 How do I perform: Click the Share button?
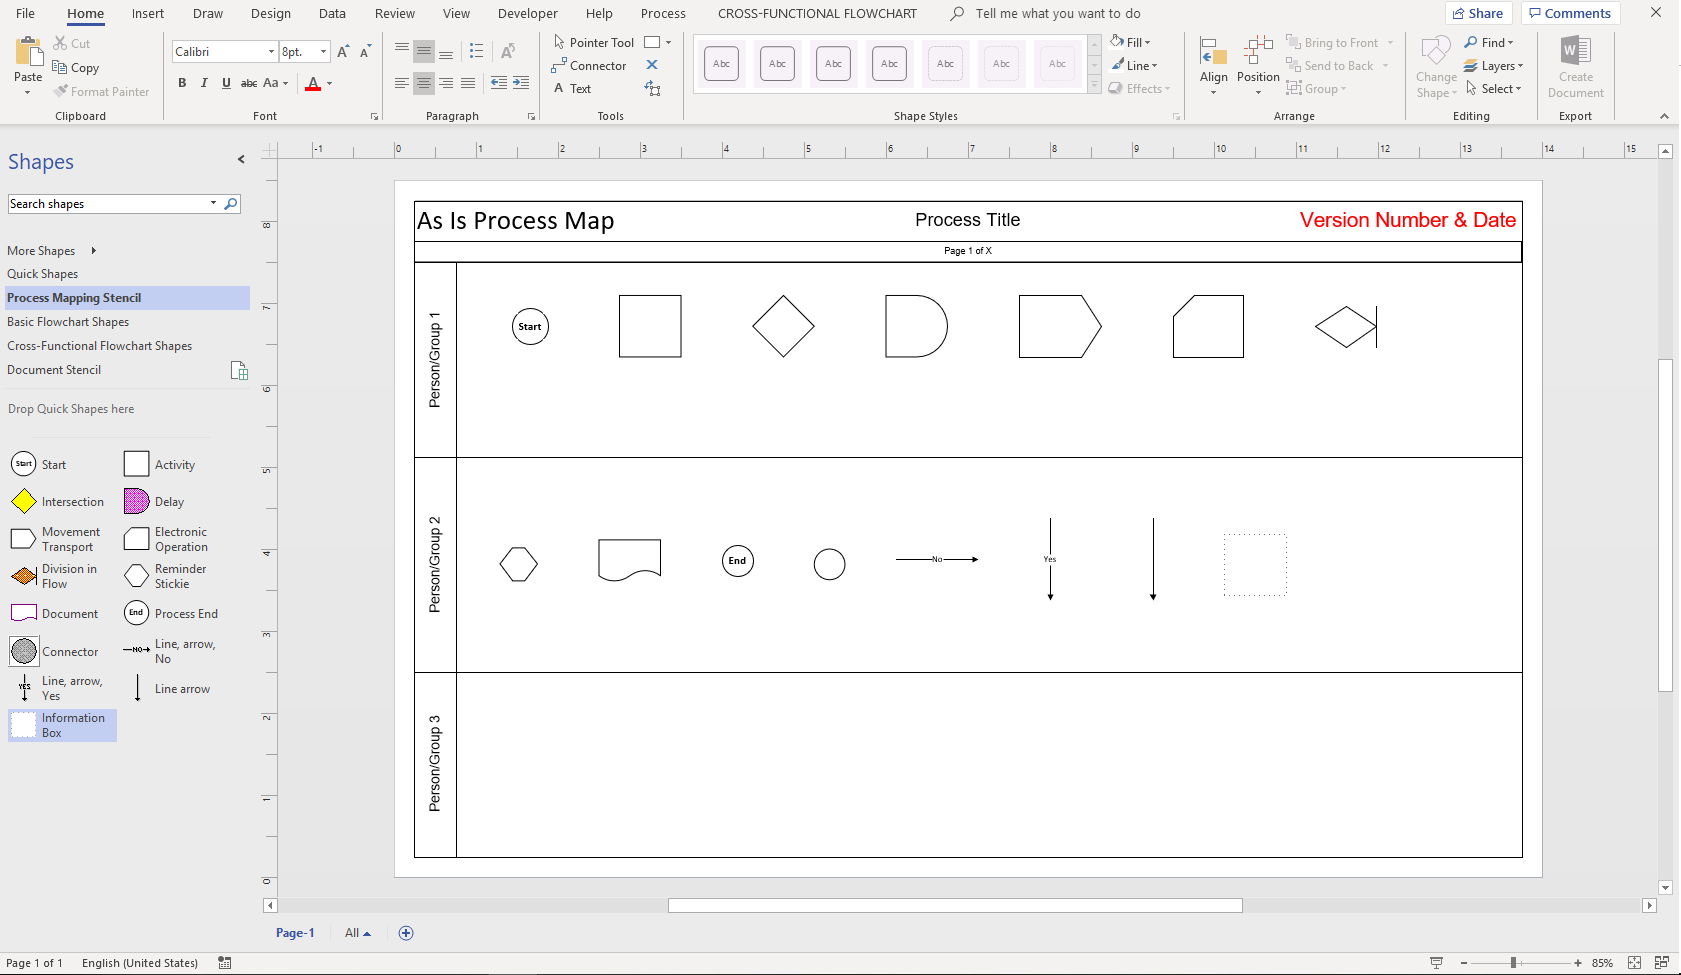1478,14
